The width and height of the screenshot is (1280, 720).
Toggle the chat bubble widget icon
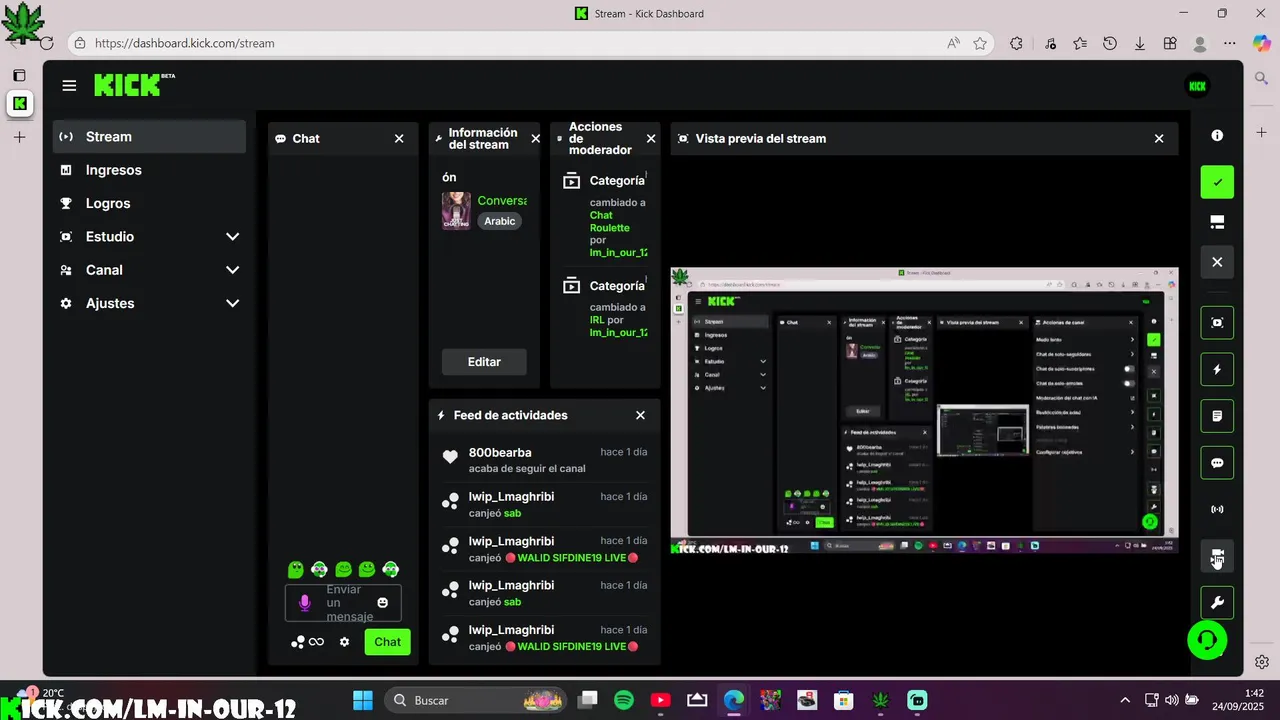[1217, 463]
